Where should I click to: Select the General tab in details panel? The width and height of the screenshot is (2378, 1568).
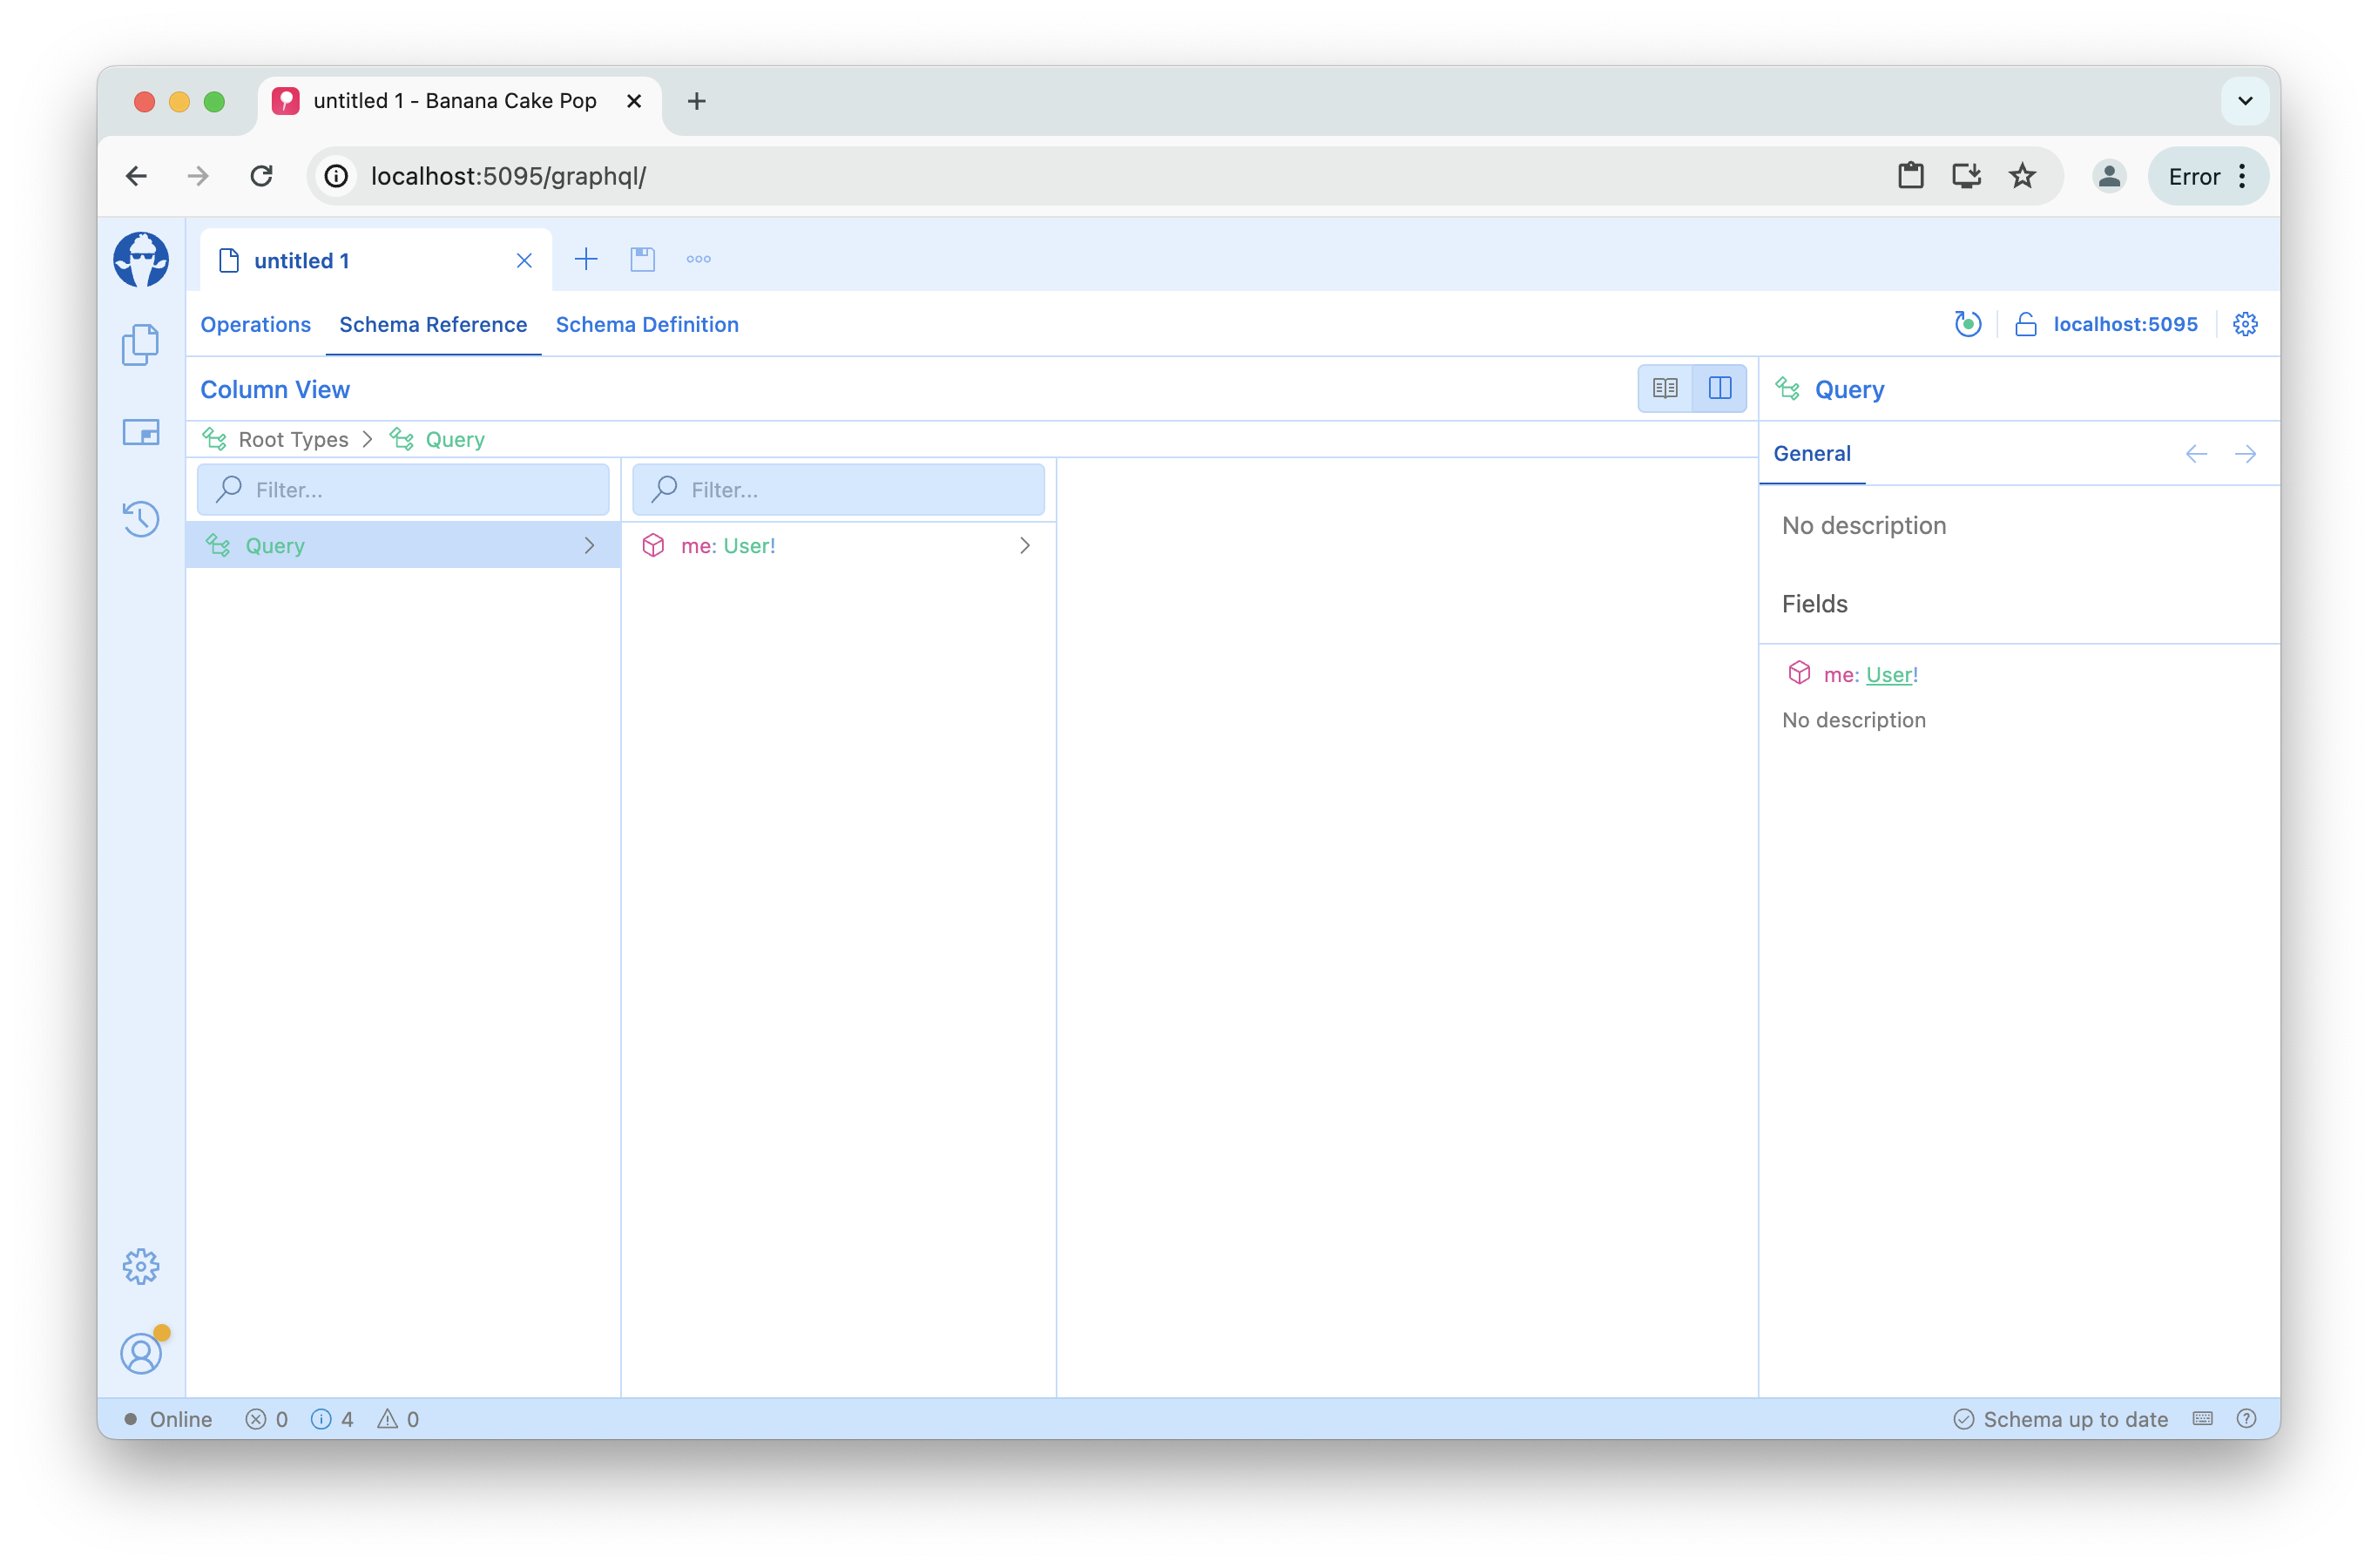coord(1811,454)
